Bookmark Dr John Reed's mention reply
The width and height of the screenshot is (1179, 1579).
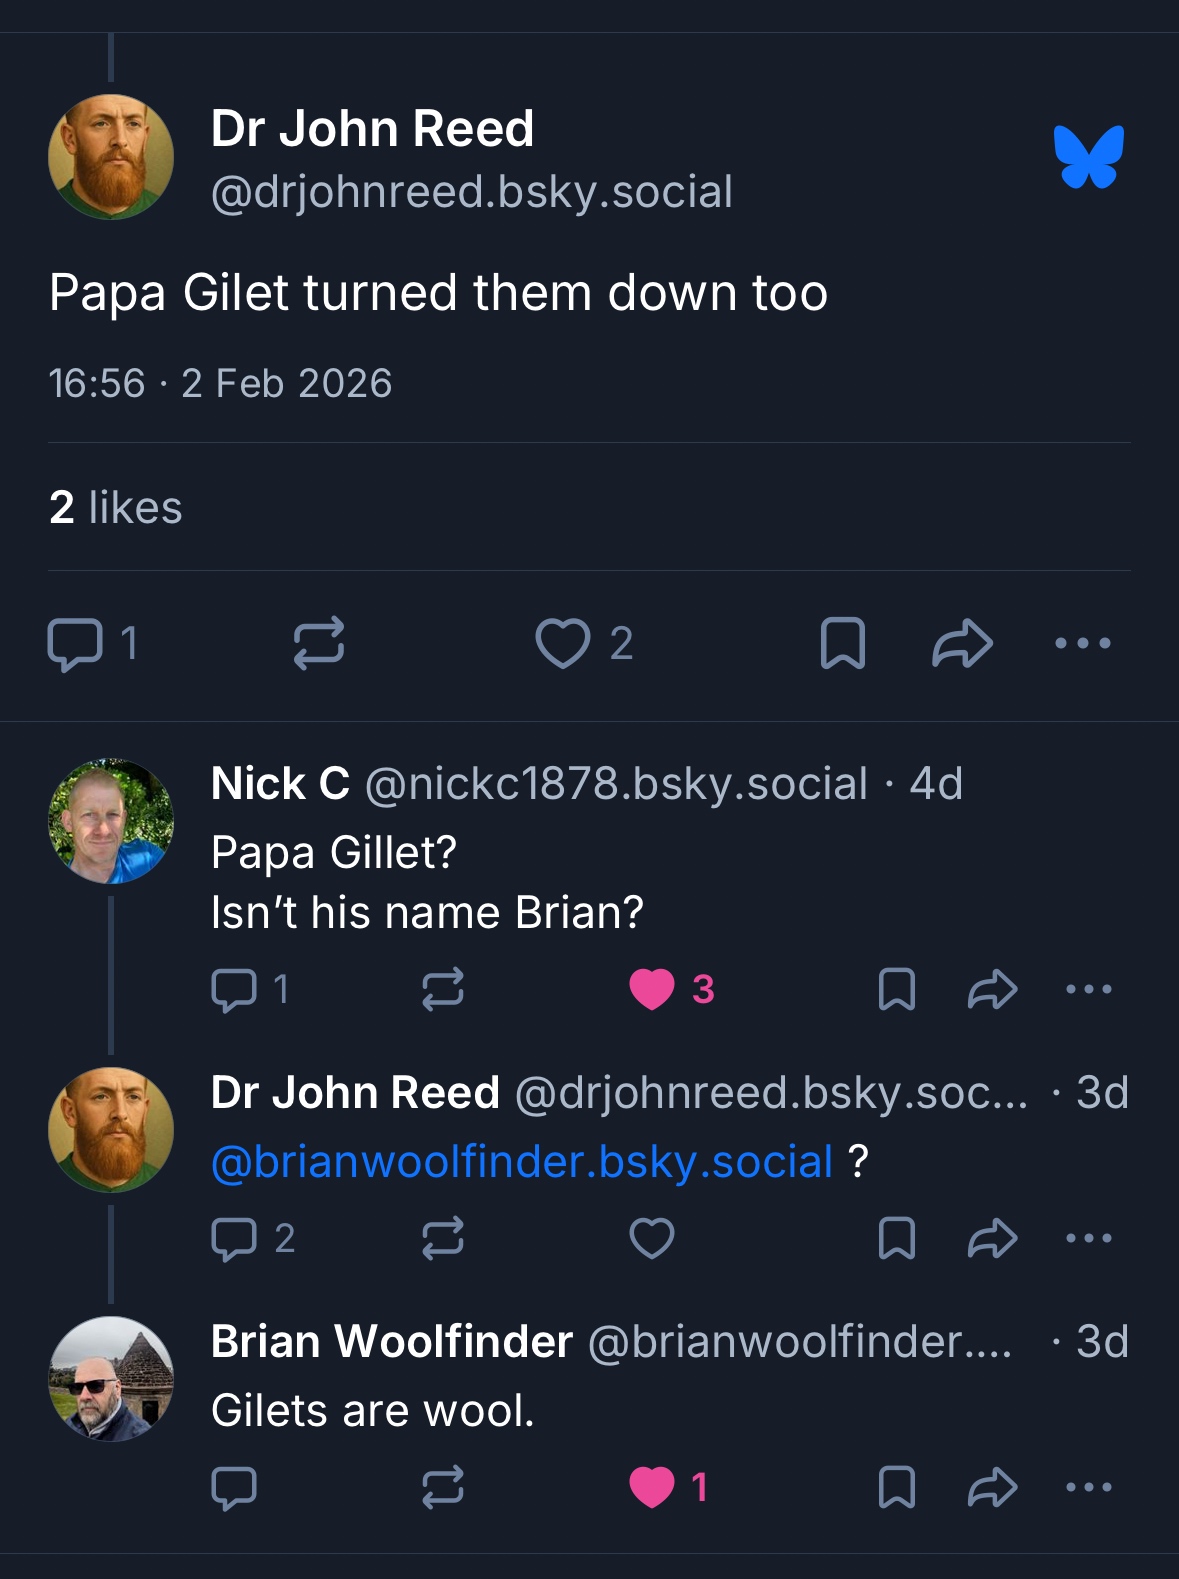tap(896, 1238)
